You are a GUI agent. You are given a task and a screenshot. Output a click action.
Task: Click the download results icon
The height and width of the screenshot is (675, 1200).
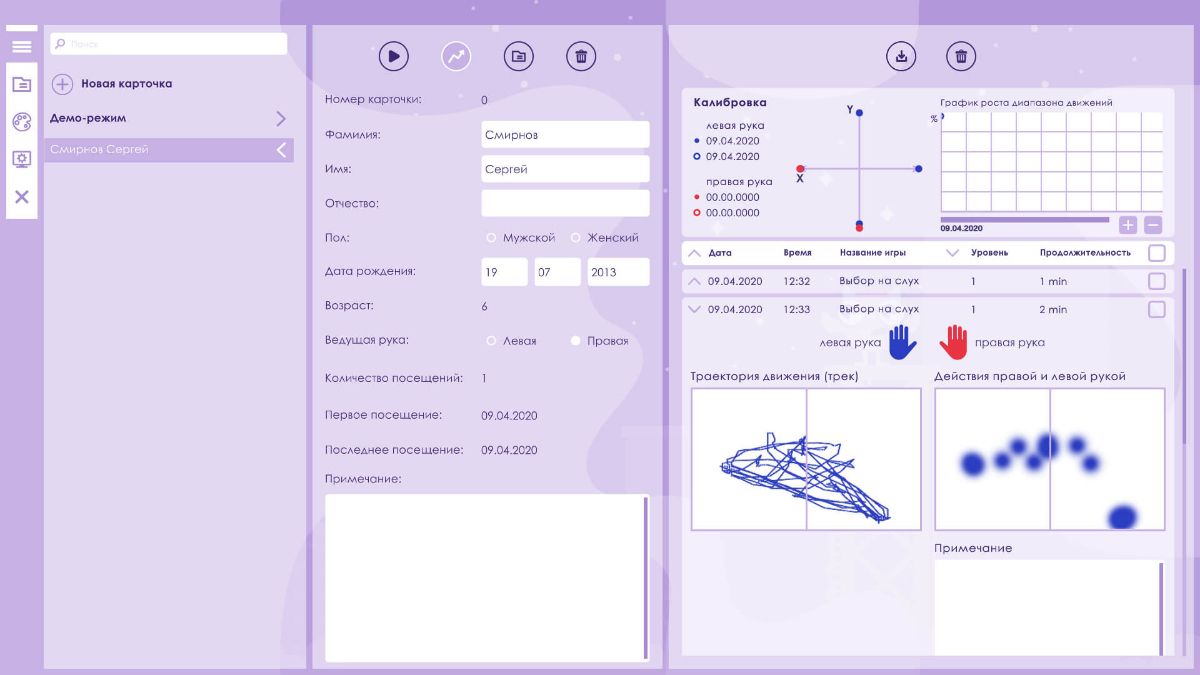pyautogui.click(x=901, y=56)
